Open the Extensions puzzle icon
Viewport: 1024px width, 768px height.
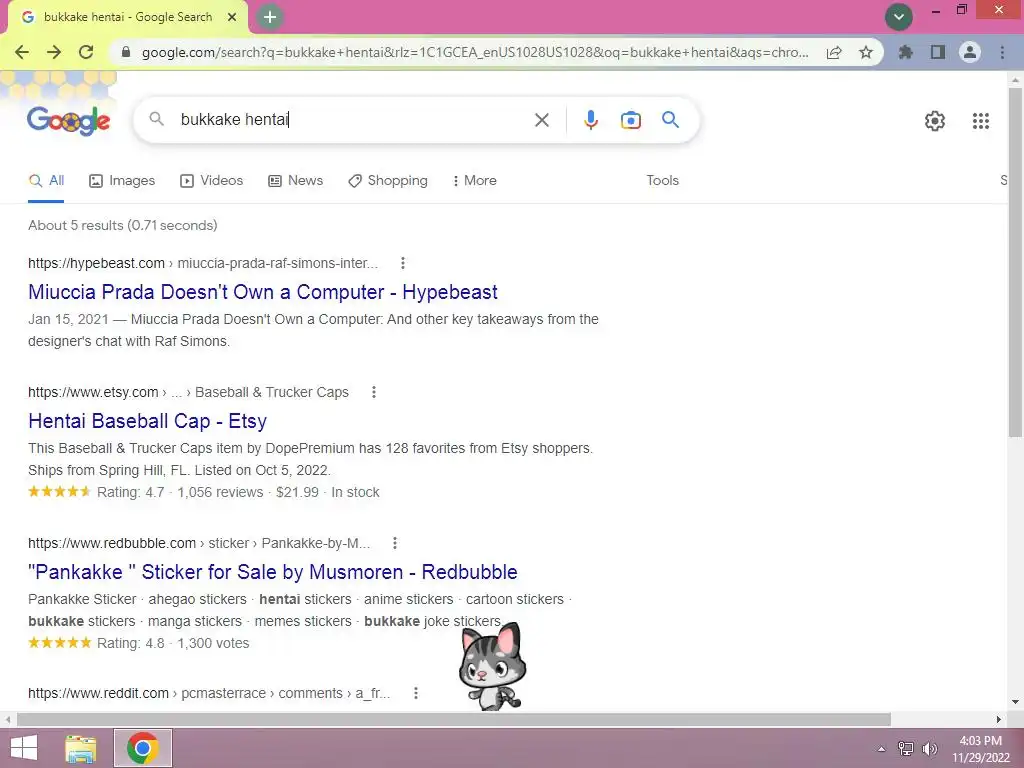click(905, 52)
